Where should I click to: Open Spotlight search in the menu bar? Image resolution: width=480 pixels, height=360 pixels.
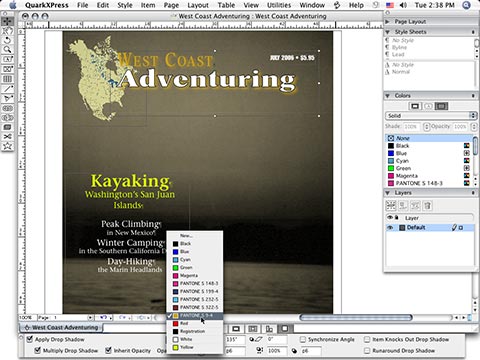pos(467,5)
